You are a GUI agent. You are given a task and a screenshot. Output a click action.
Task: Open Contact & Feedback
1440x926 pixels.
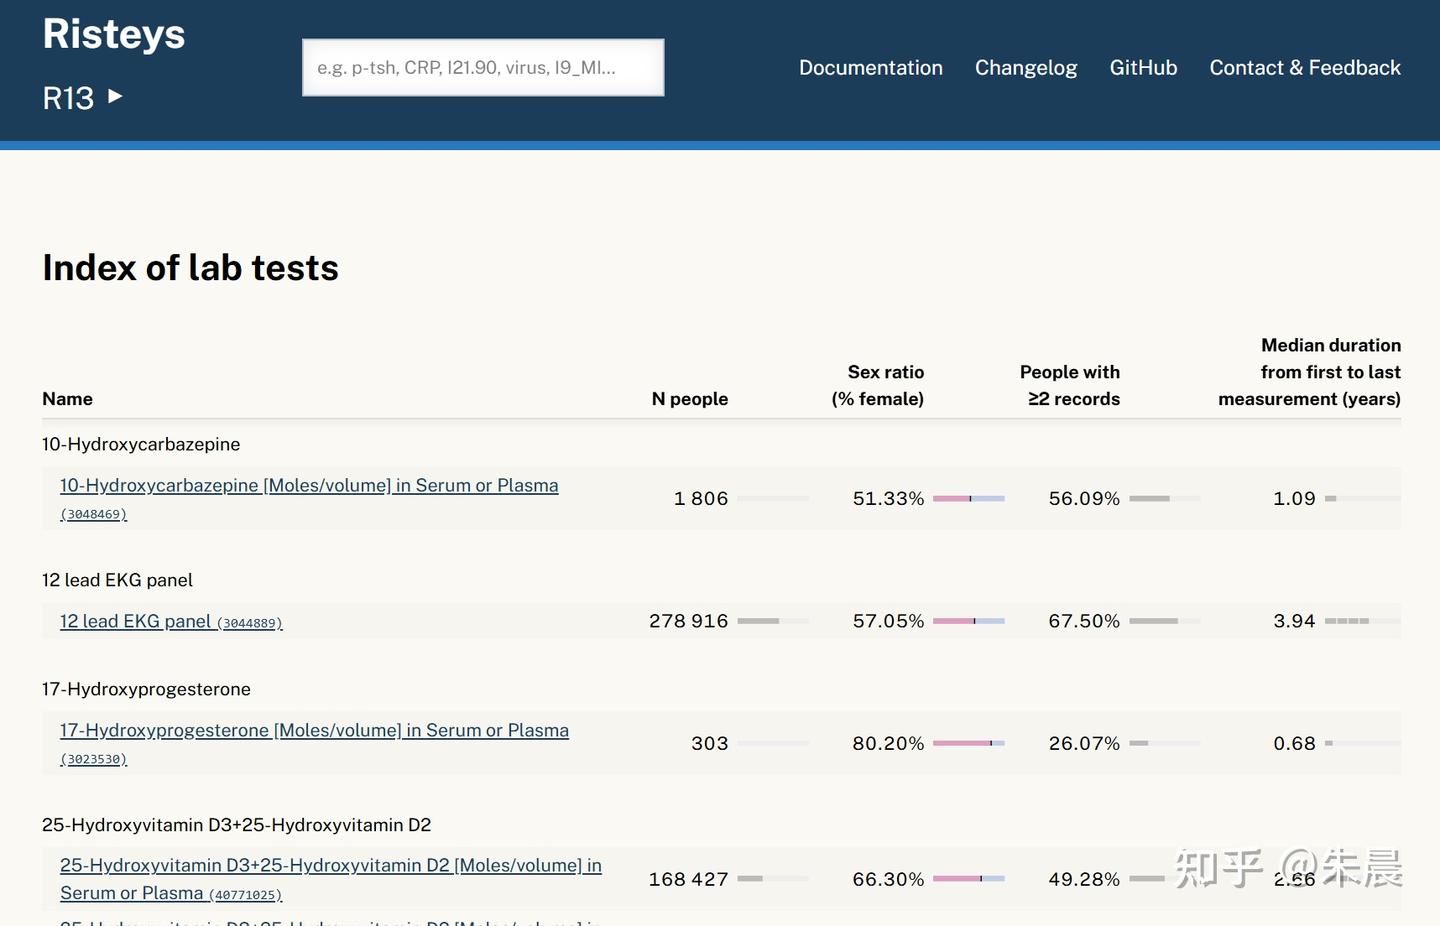[1304, 67]
